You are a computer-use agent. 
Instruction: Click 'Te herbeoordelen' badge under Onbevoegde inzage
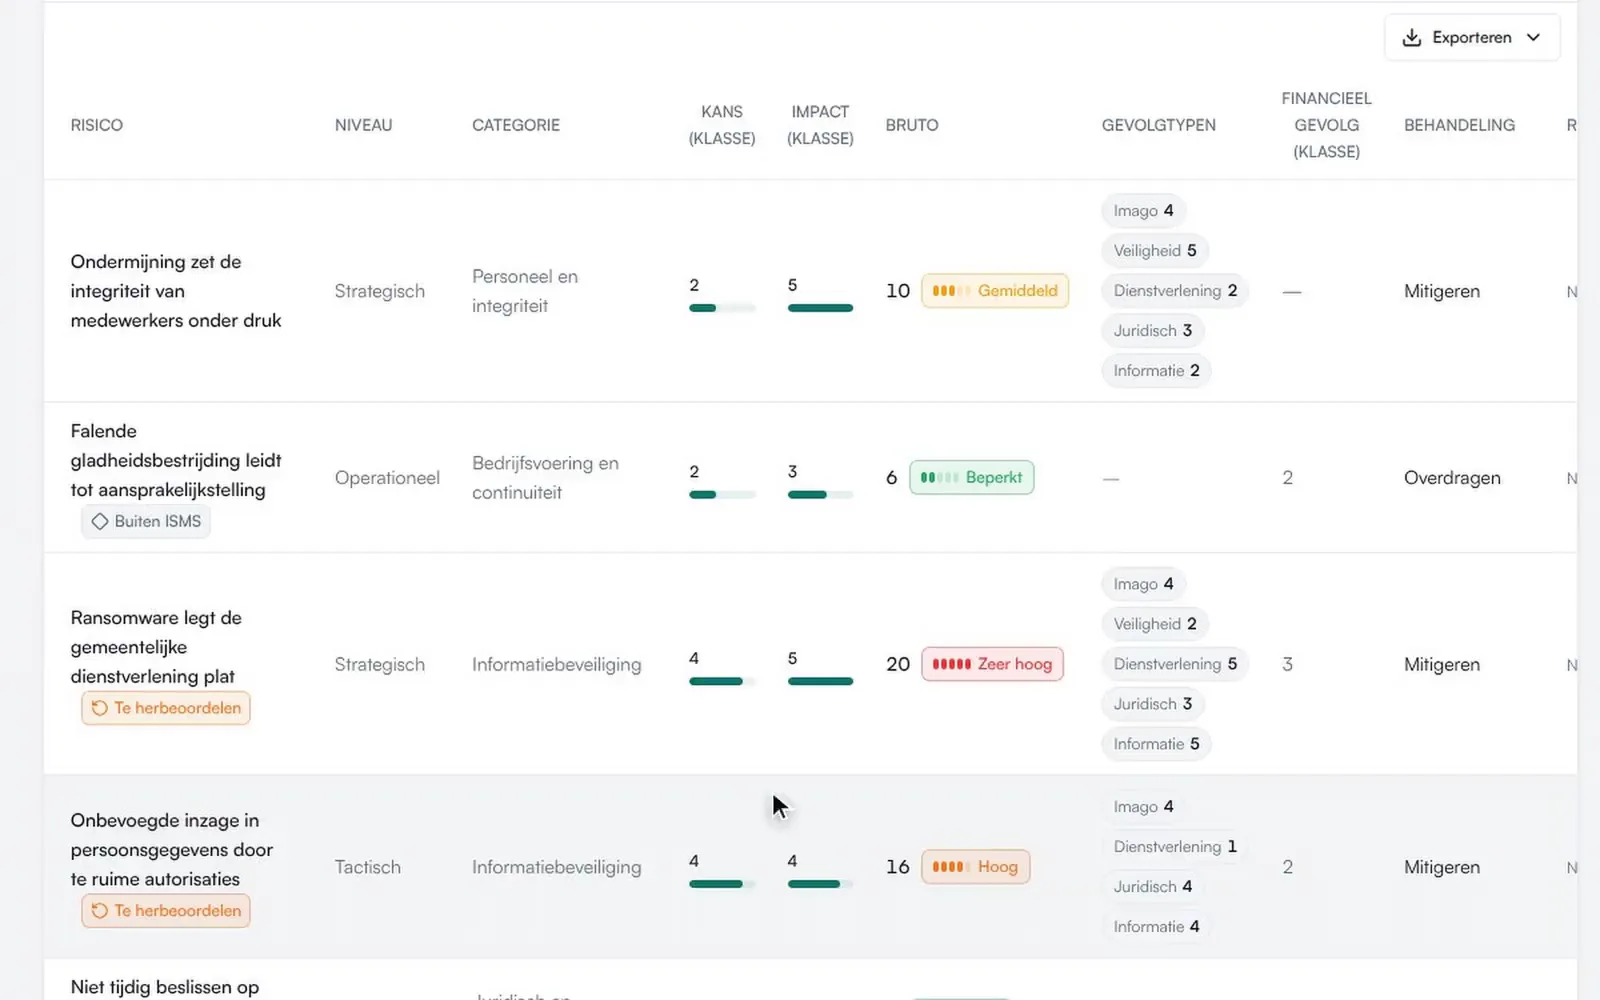(x=166, y=911)
